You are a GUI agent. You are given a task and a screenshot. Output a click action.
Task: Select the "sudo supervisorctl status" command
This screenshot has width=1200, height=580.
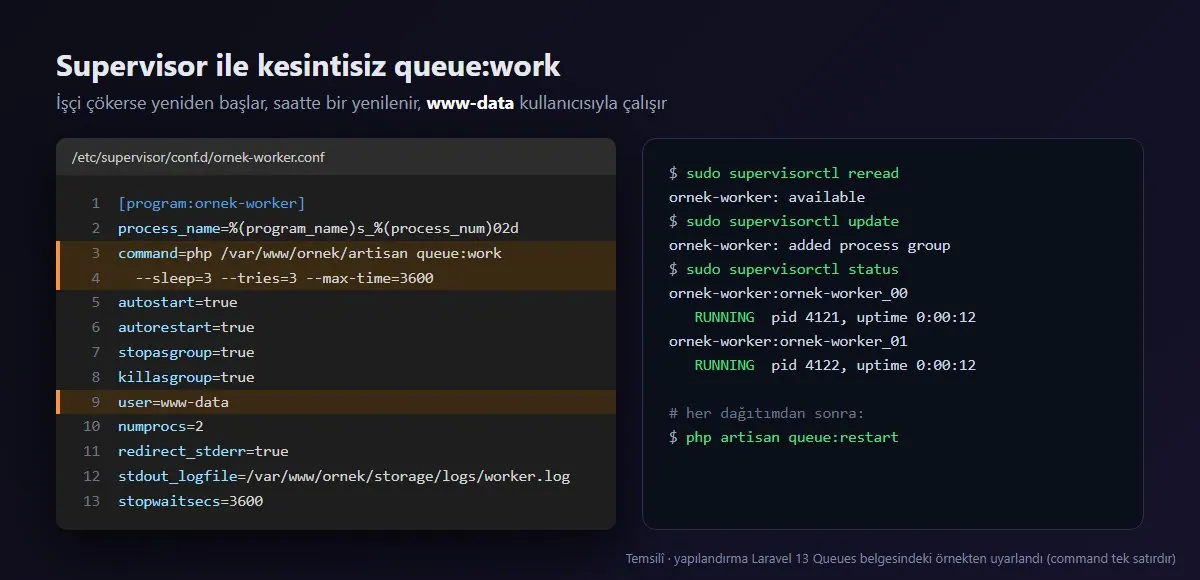[x=792, y=270]
